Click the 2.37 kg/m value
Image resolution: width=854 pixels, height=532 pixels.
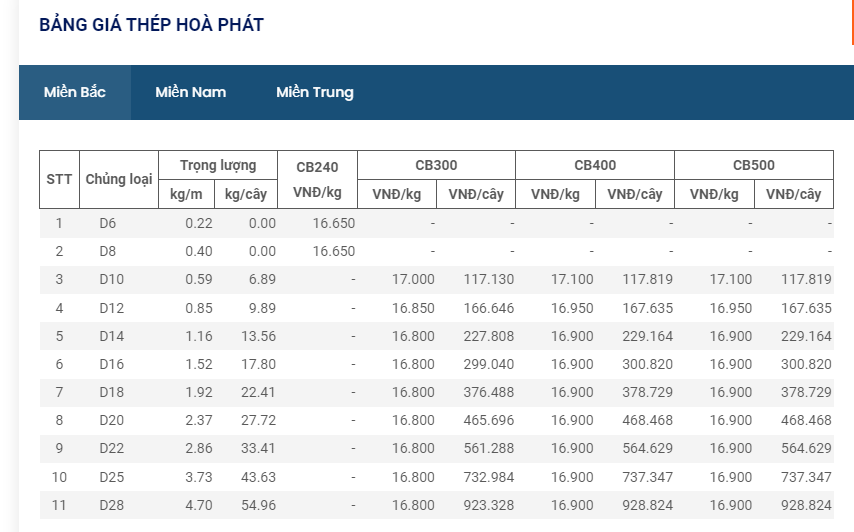pyautogui.click(x=199, y=420)
